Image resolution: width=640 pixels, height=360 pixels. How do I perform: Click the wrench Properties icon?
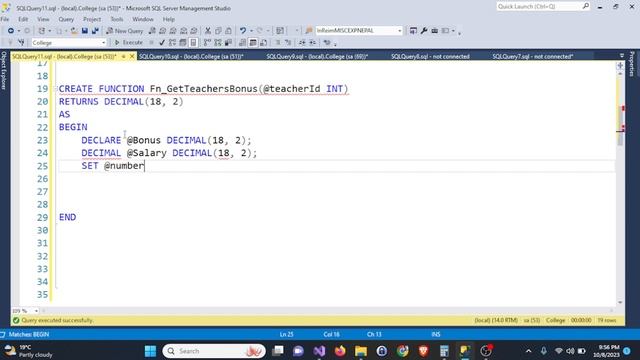click(x=424, y=31)
